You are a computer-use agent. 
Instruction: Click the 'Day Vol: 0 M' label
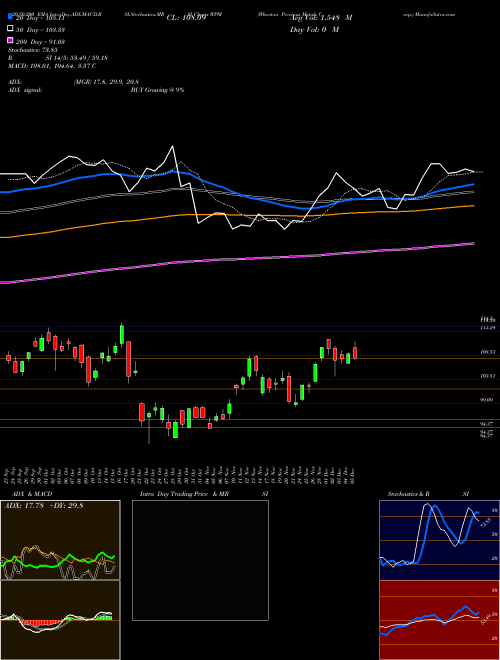pos(315,30)
